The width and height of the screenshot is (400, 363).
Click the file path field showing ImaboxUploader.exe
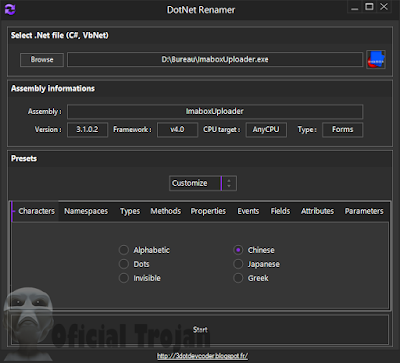(x=215, y=60)
